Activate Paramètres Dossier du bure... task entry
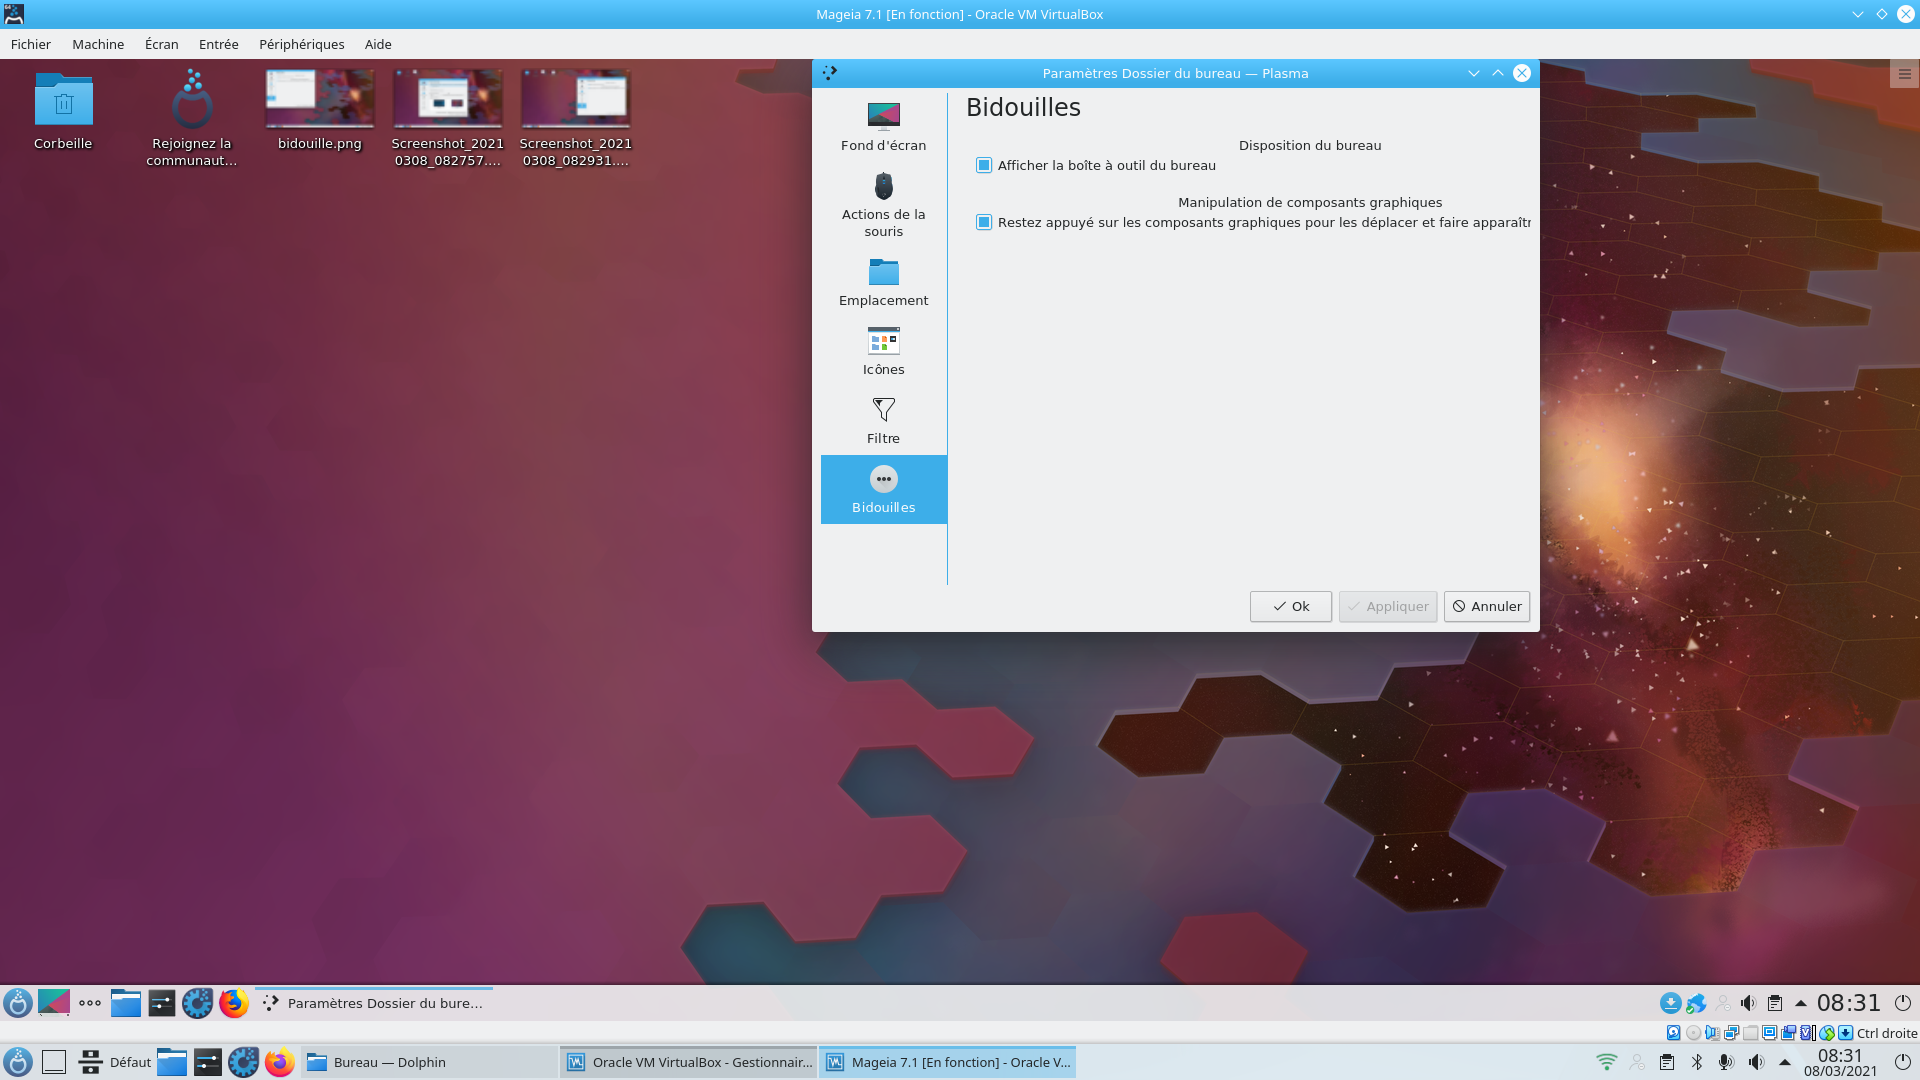 pos(374,1003)
